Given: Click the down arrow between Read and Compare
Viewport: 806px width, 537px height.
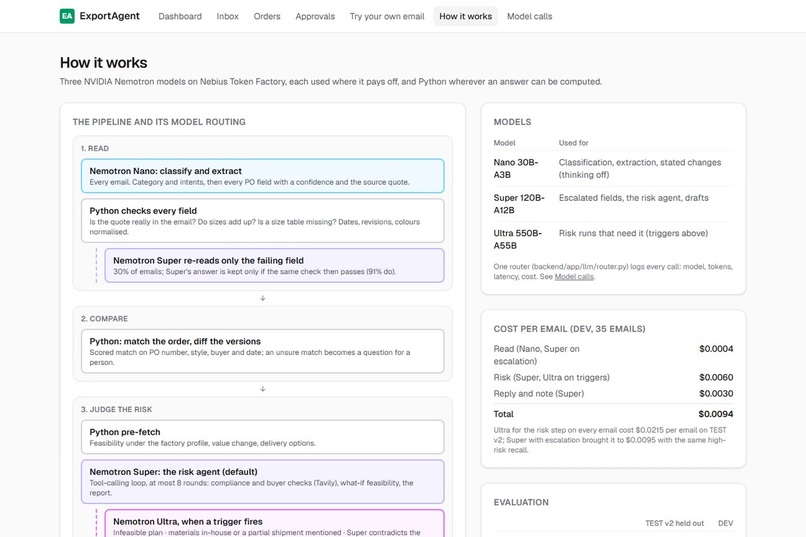Looking at the screenshot, I should click(x=263, y=298).
